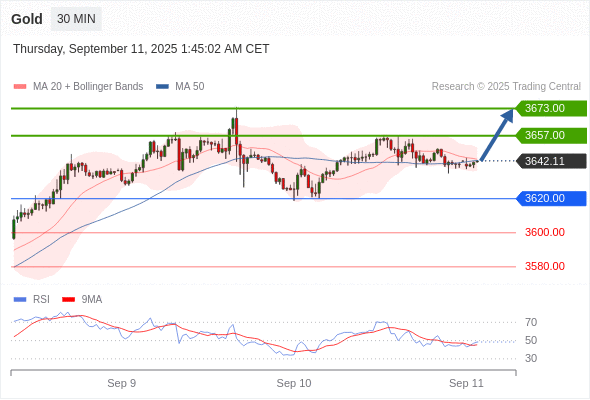Click the blue RSI legend swatch
590x400 pixels.
[20, 300]
